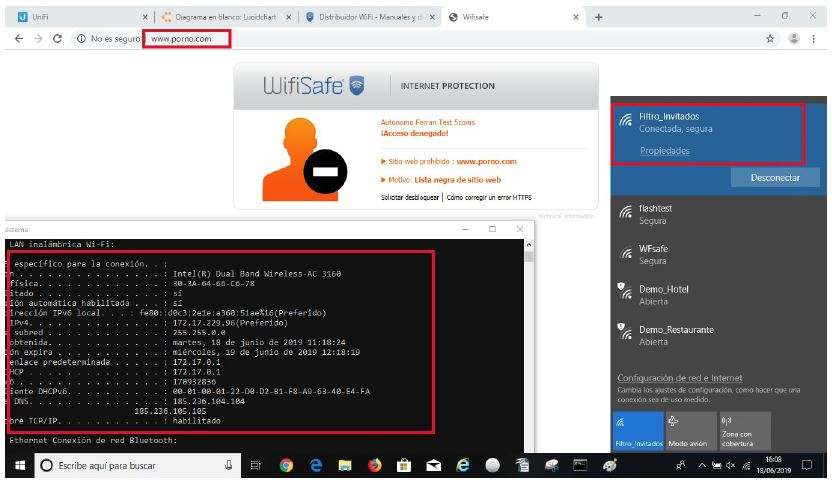Open Internet Explorer from the taskbar
Viewport: 832px width, 485px height.
[x=463, y=465]
